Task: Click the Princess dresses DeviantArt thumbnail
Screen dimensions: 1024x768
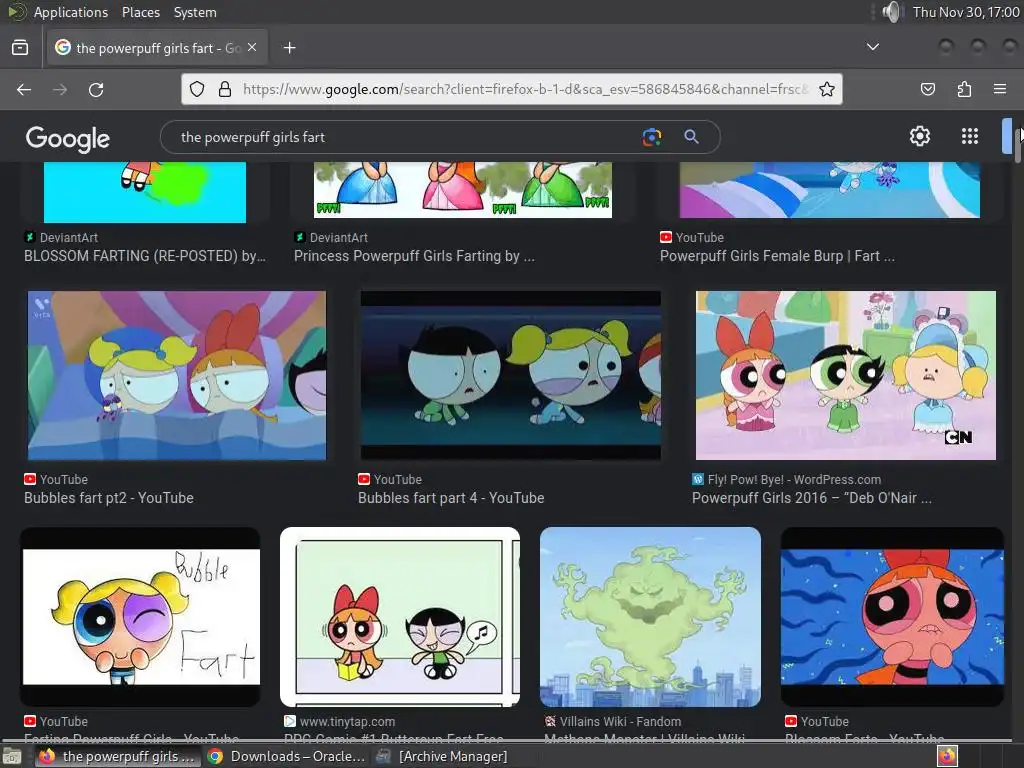Action: [463, 189]
